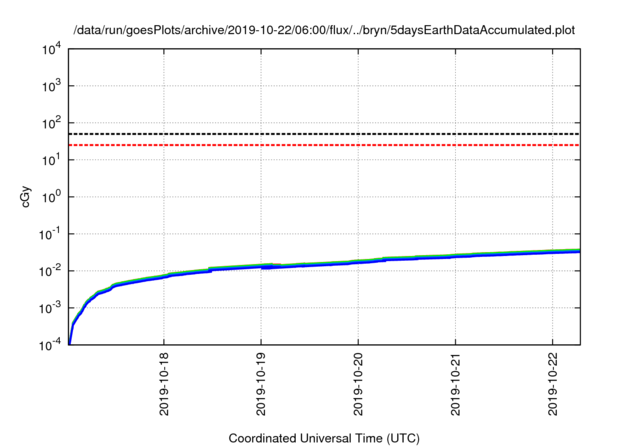Click the 2019-10-21 date tick label

pos(456,384)
